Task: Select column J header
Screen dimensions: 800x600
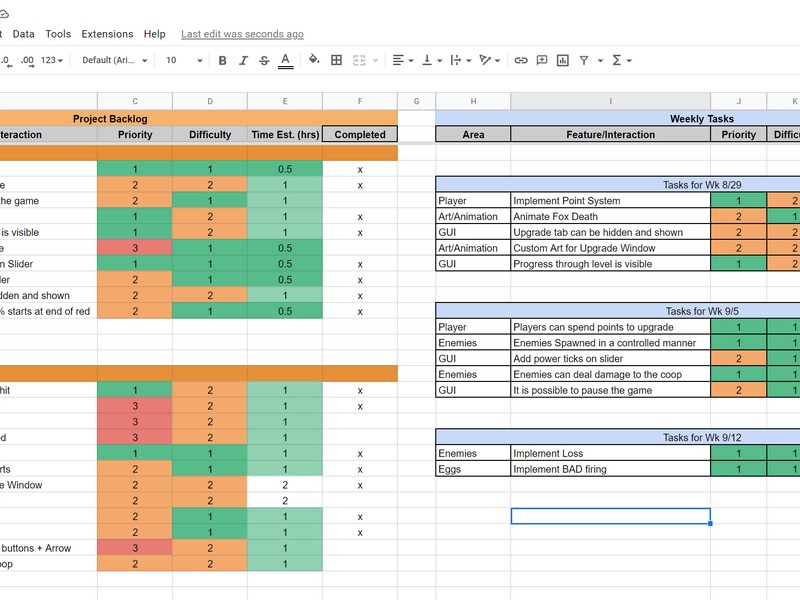Action: coord(738,101)
